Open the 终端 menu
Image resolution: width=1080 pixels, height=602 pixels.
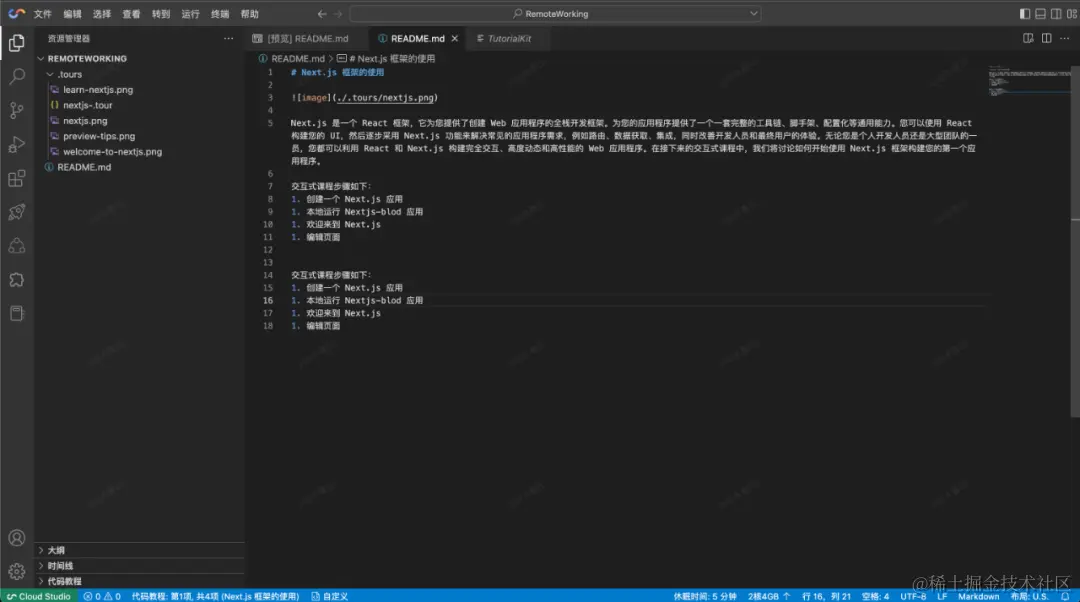(220, 14)
